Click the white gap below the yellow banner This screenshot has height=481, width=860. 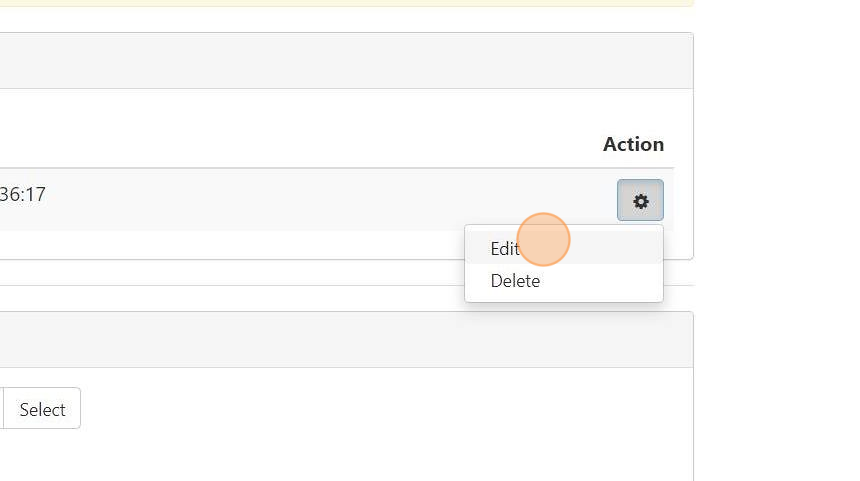[x=340, y=19]
